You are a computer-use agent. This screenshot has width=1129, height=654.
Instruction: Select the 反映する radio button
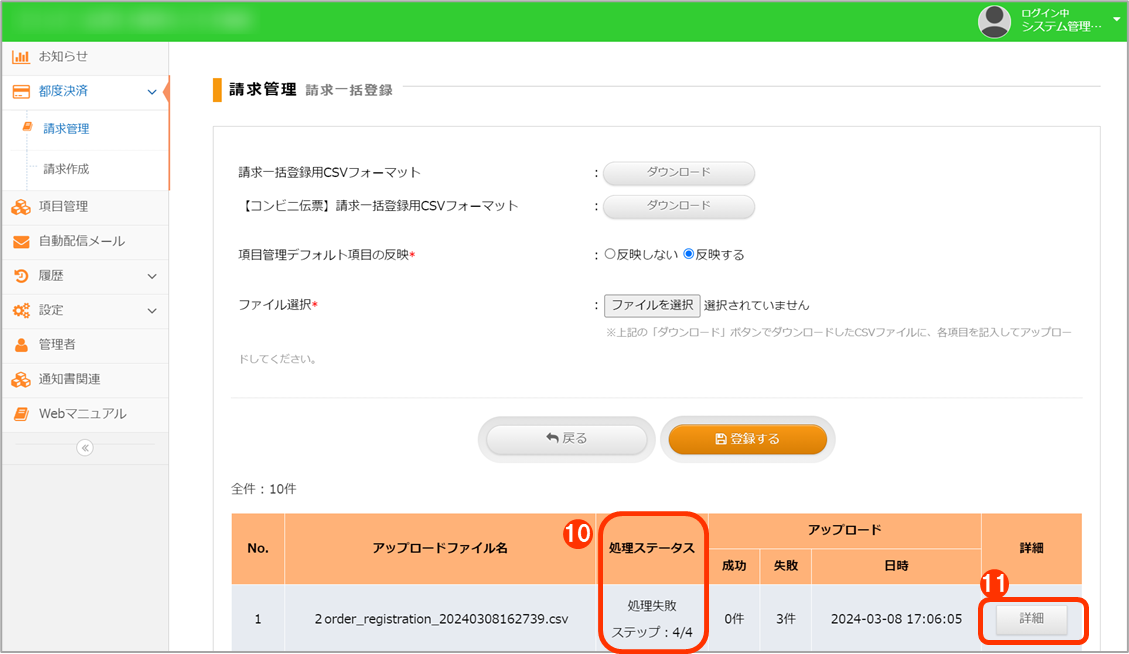click(688, 255)
